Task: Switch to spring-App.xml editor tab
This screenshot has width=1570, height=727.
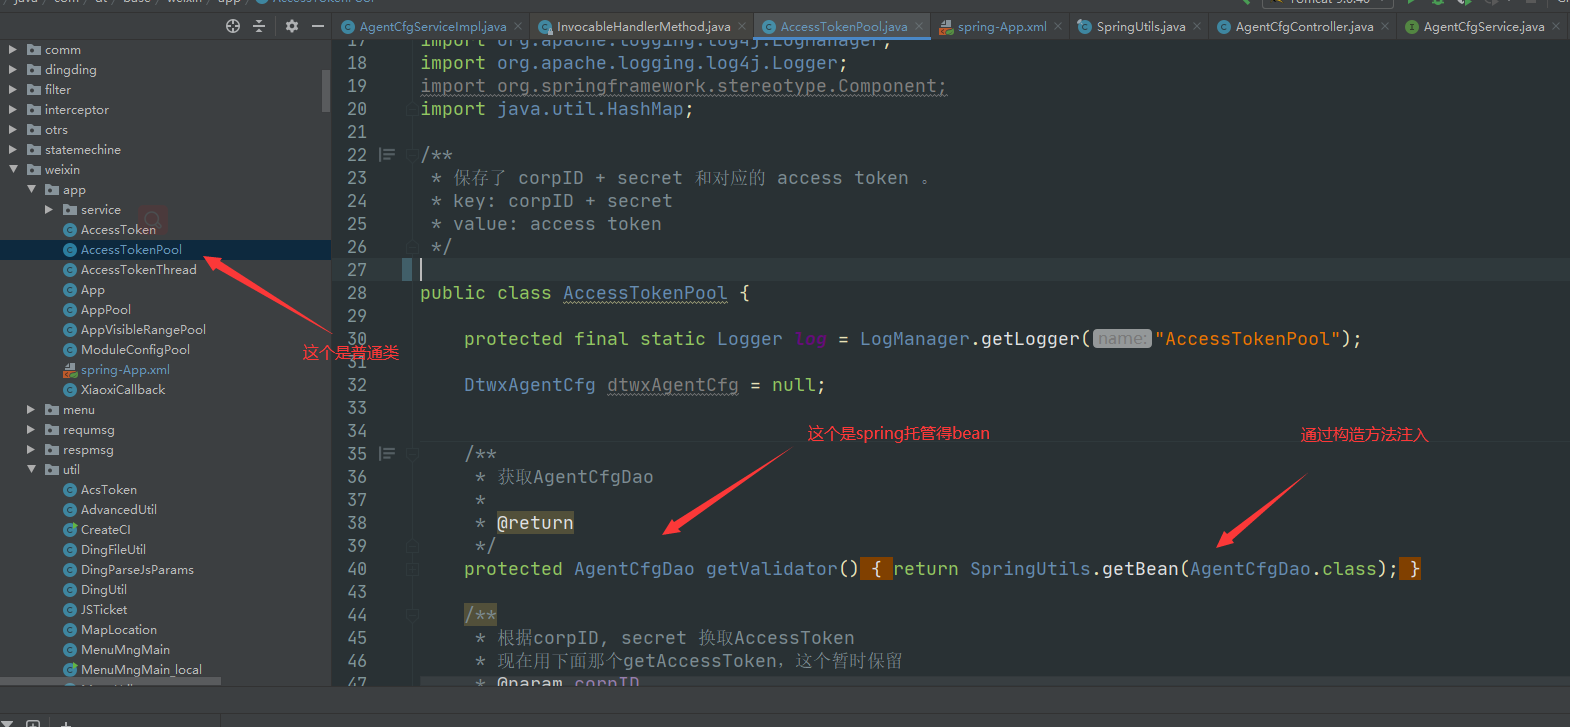Action: [x=1002, y=27]
